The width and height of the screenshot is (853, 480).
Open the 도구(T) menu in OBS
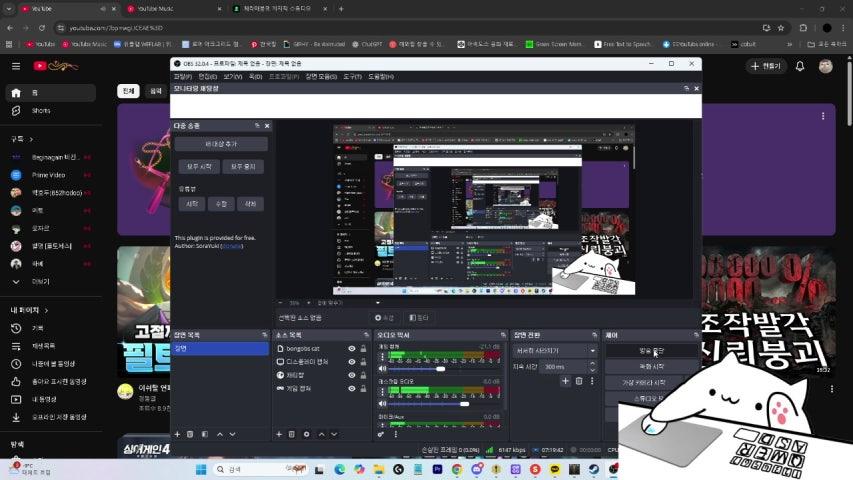coord(352,76)
